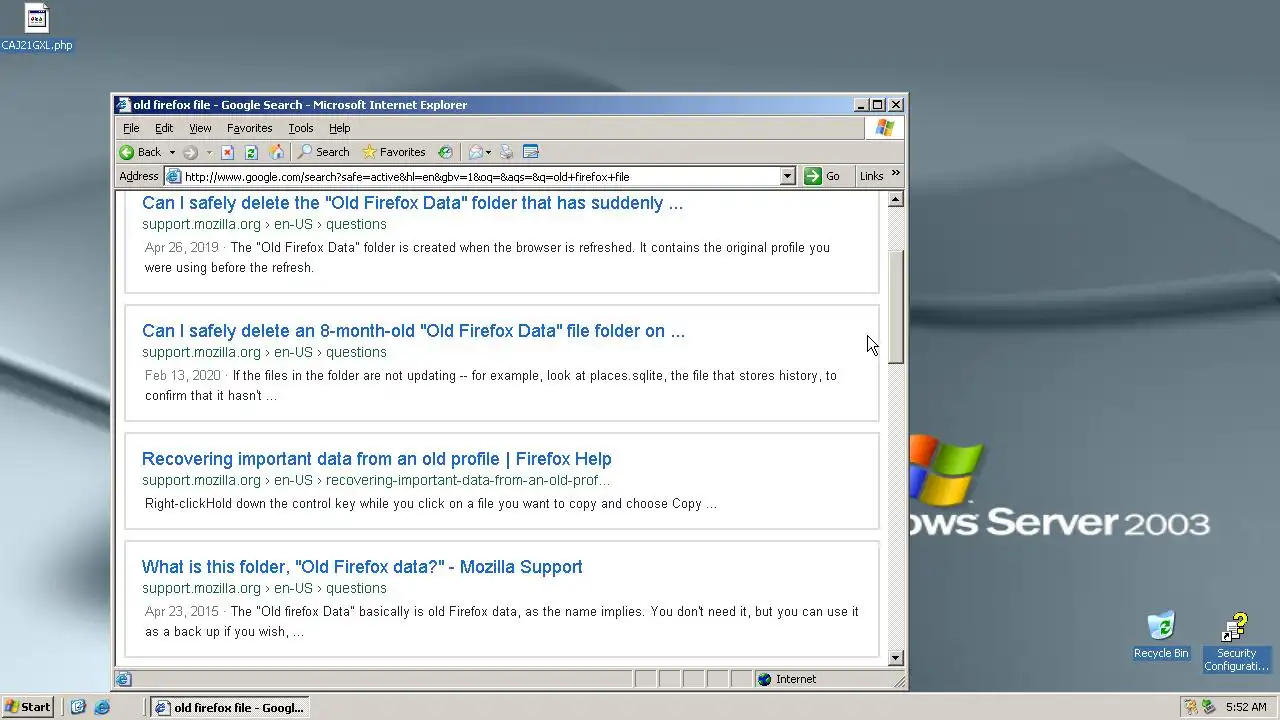Viewport: 1280px width, 720px height.
Task: Click the second system tray icon
Action: pyautogui.click(x=1209, y=707)
